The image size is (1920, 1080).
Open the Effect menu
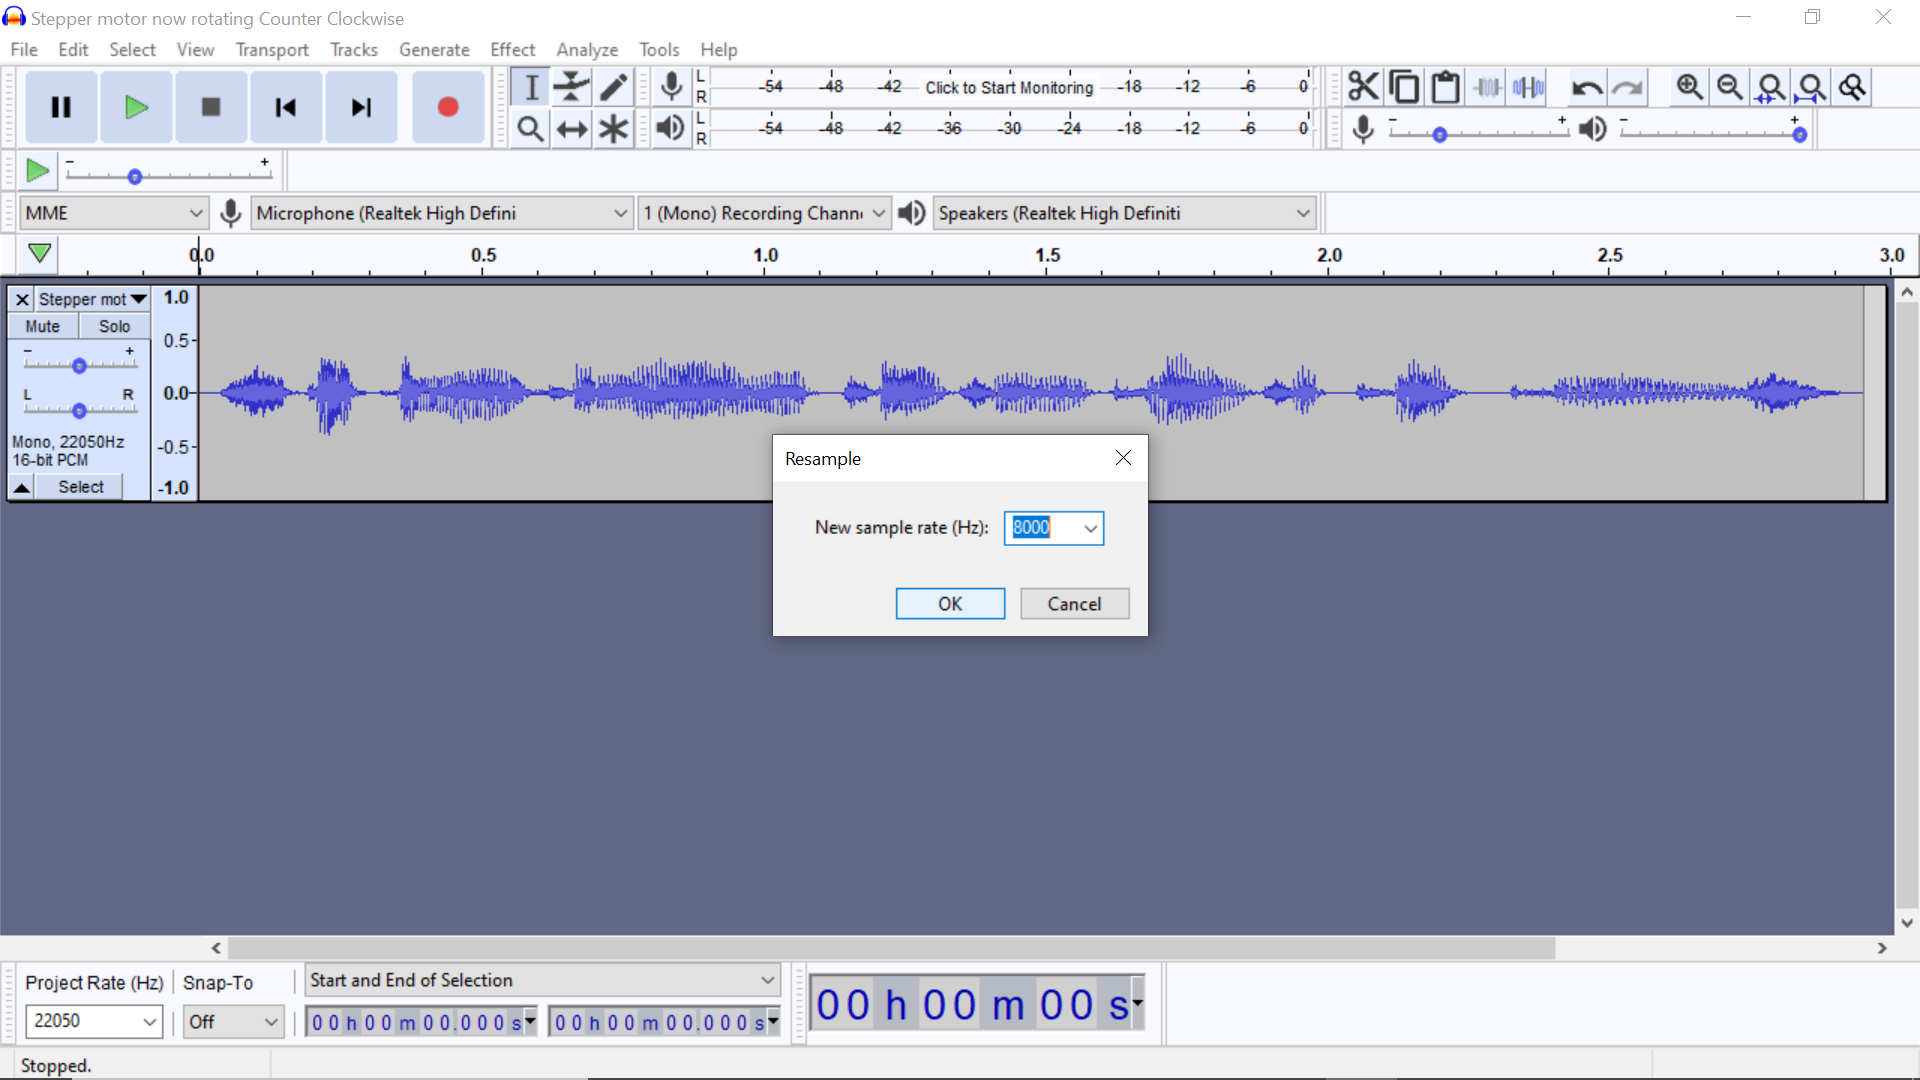512,50
